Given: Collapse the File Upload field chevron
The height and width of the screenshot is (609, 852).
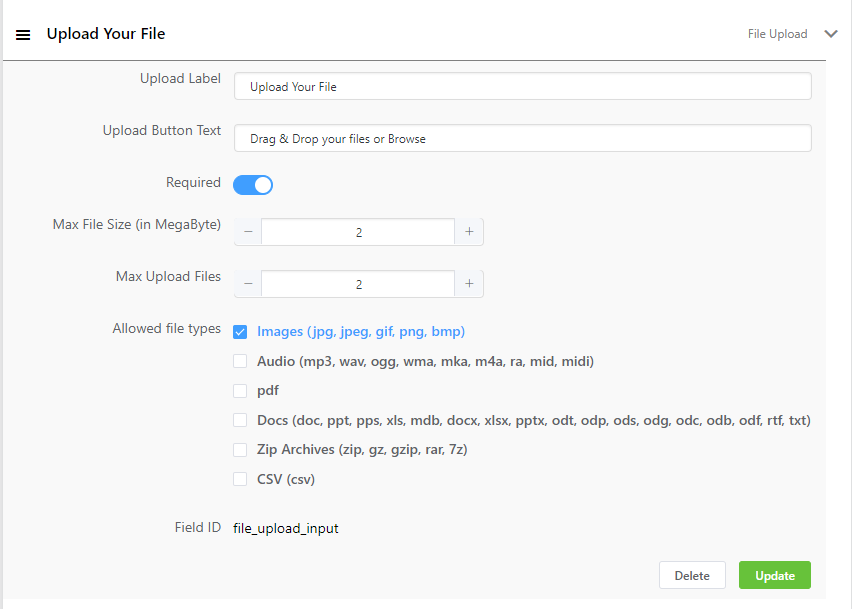Looking at the screenshot, I should [830, 34].
